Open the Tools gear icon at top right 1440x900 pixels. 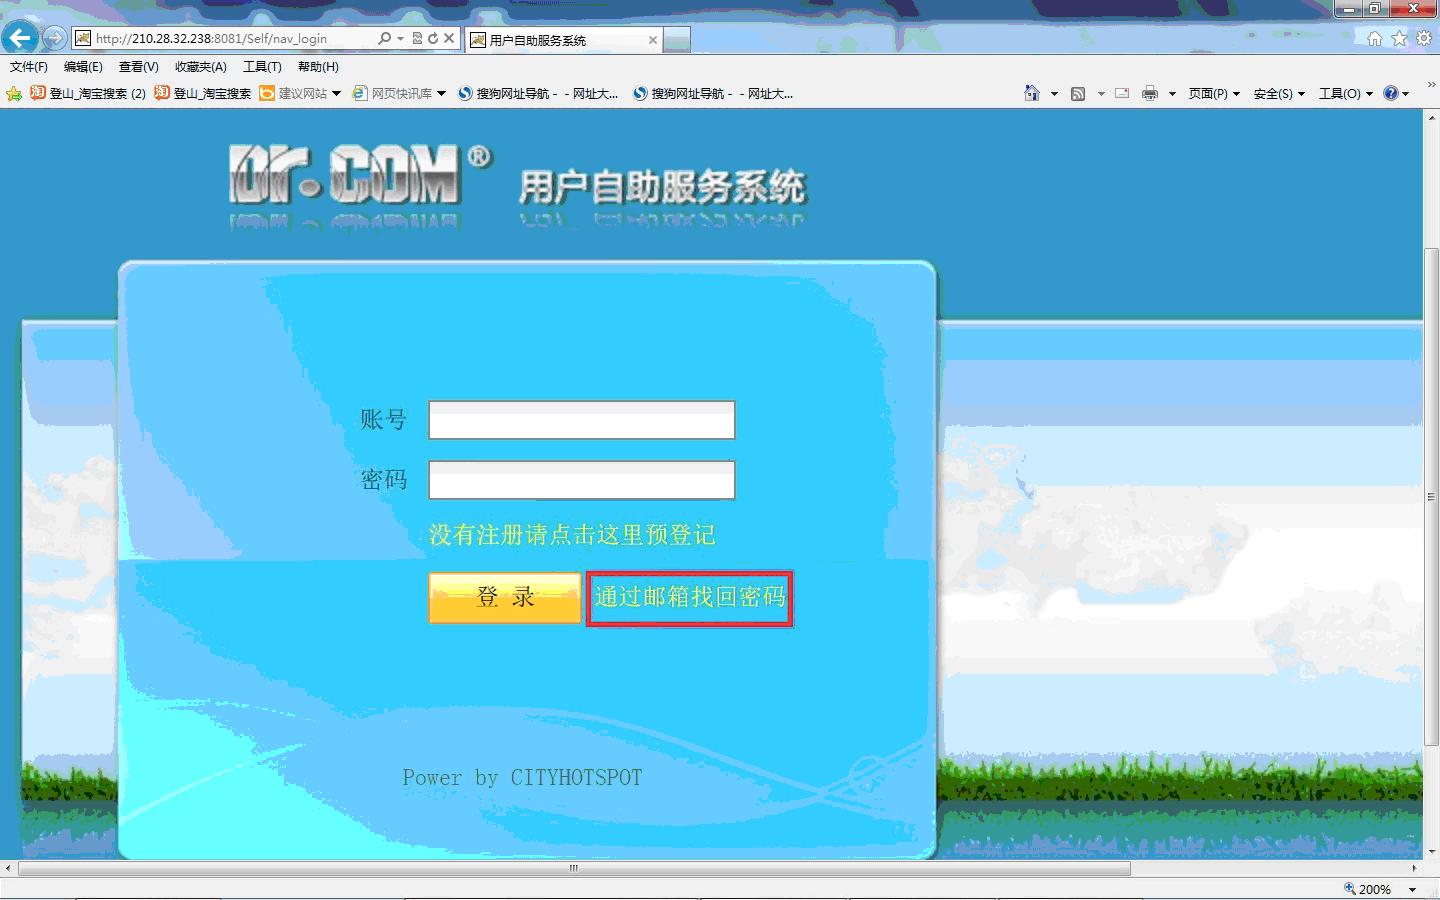click(1424, 38)
